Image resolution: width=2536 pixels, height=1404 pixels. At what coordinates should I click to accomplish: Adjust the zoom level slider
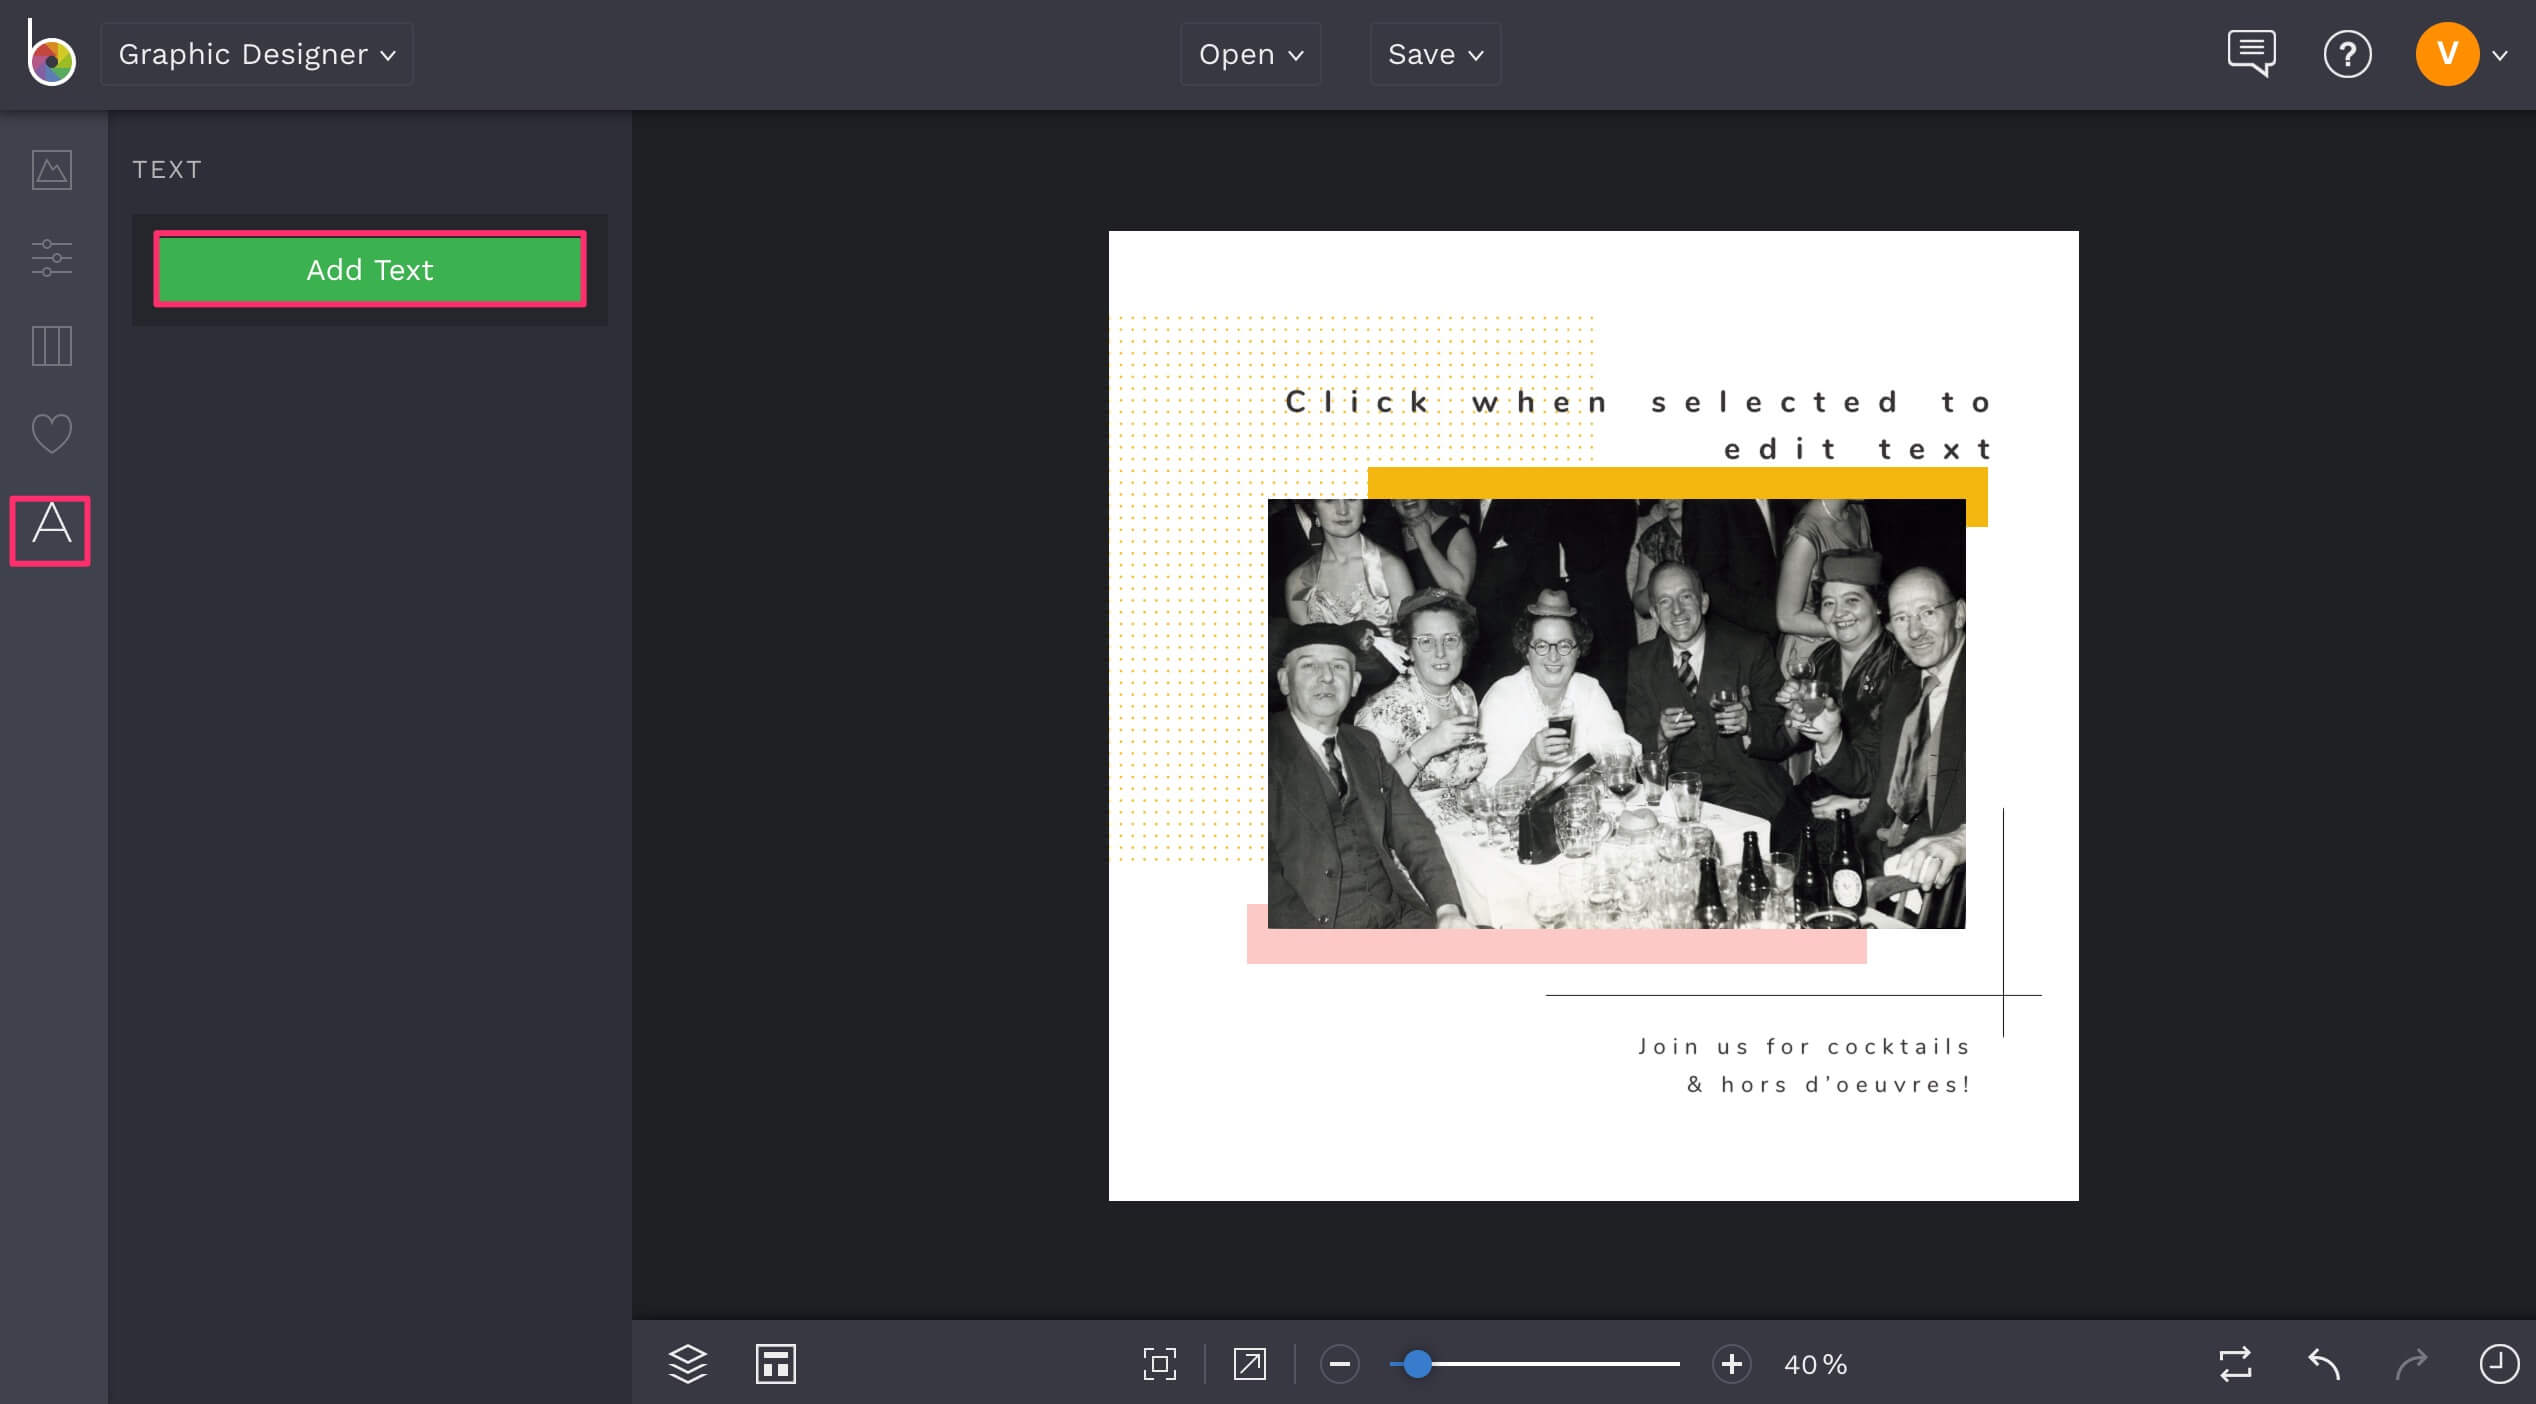[x=1417, y=1364]
